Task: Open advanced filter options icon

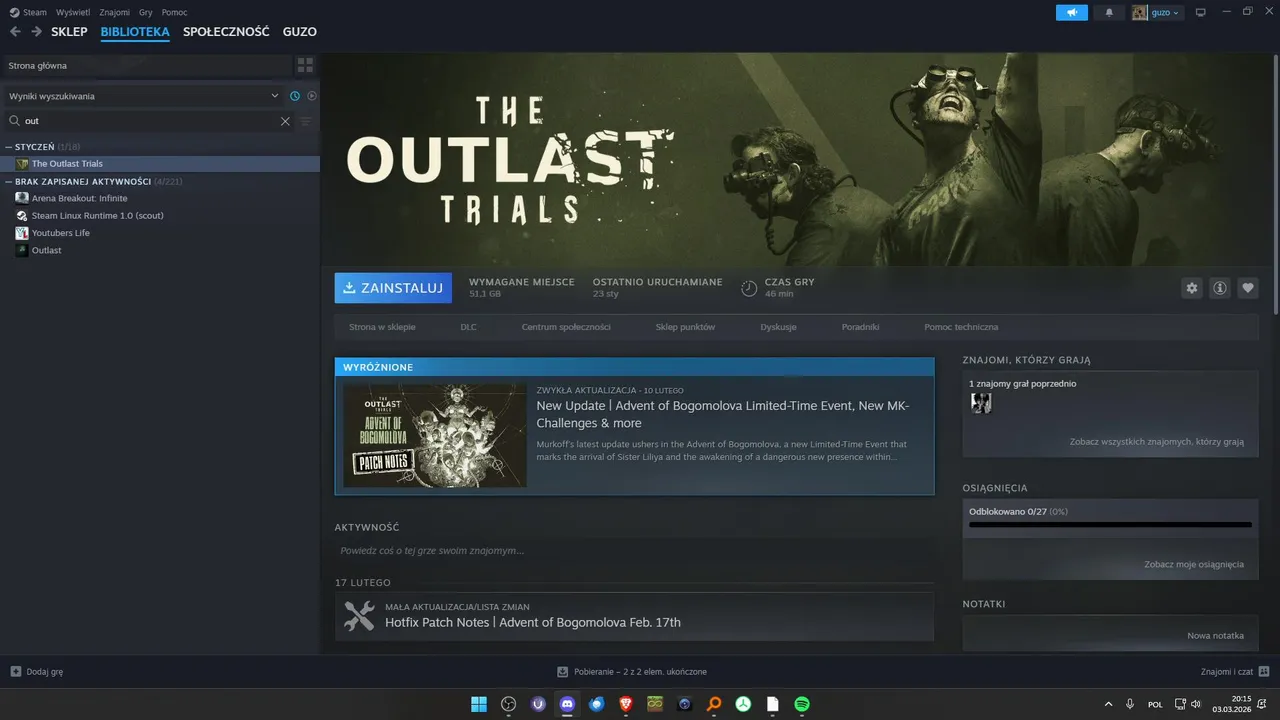Action: coord(306,121)
